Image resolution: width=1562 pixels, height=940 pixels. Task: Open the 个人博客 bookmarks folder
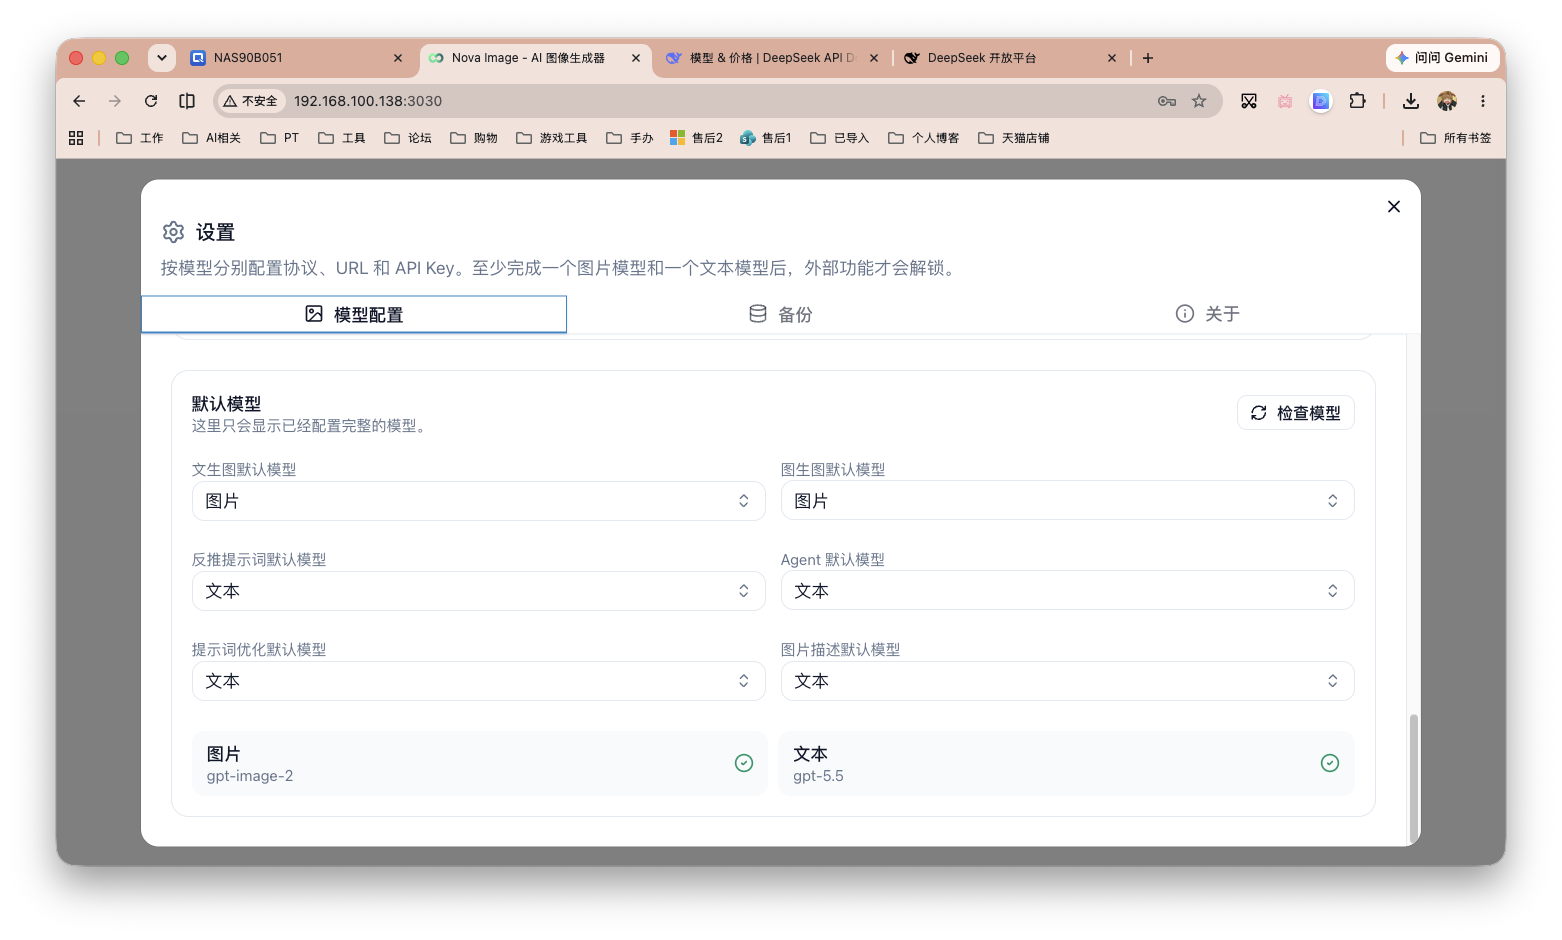[x=924, y=138]
